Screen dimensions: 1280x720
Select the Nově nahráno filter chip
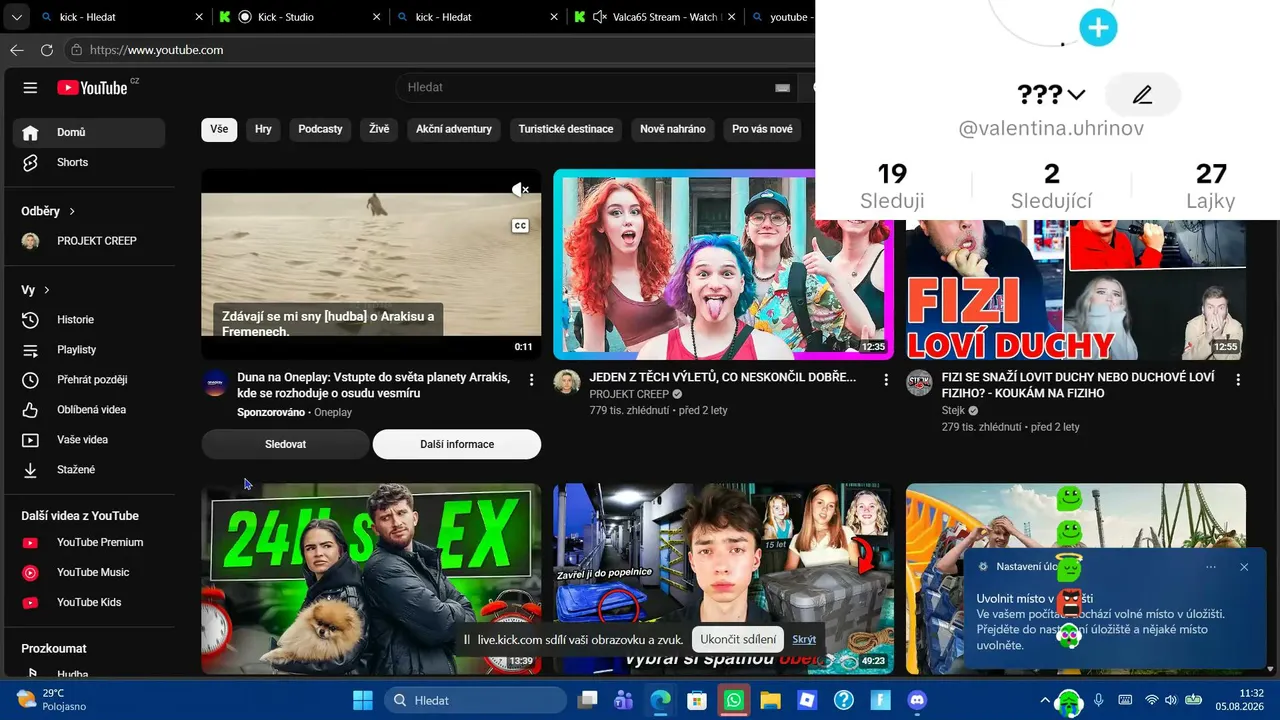(x=673, y=129)
